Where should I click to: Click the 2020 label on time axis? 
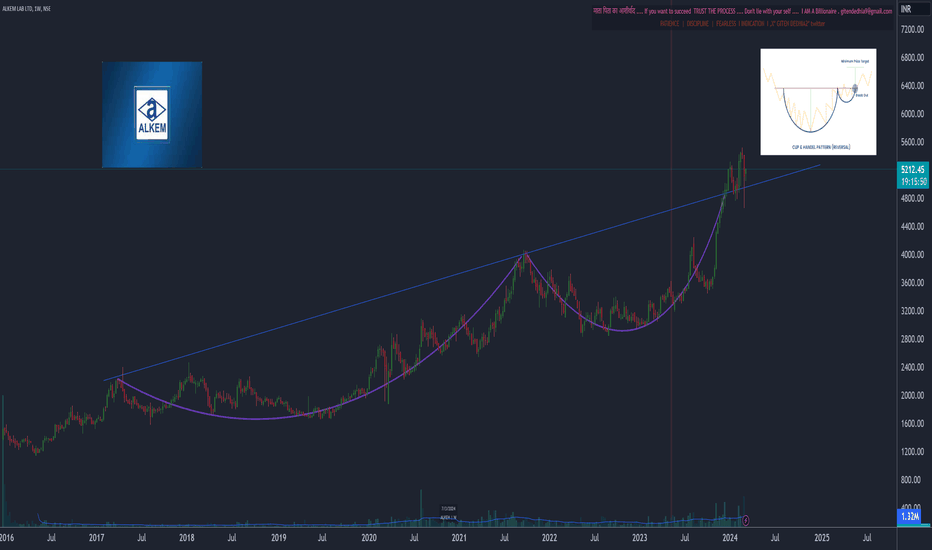click(x=369, y=538)
